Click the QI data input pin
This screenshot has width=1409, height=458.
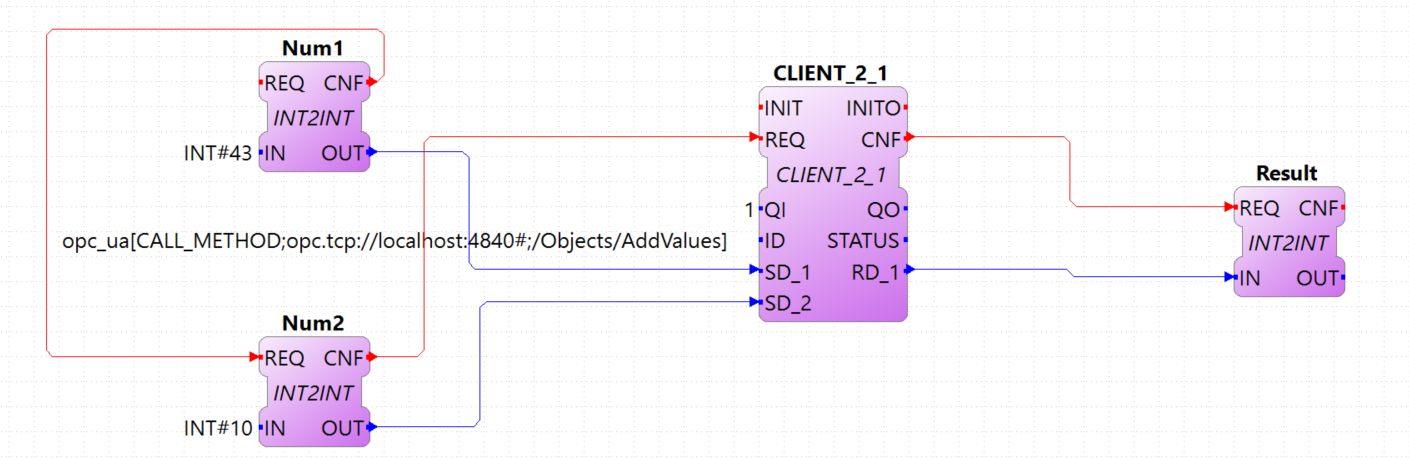pyautogui.click(x=774, y=210)
